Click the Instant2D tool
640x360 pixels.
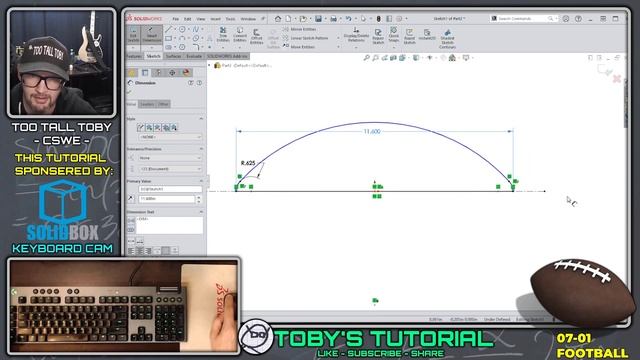pyautogui.click(x=427, y=35)
